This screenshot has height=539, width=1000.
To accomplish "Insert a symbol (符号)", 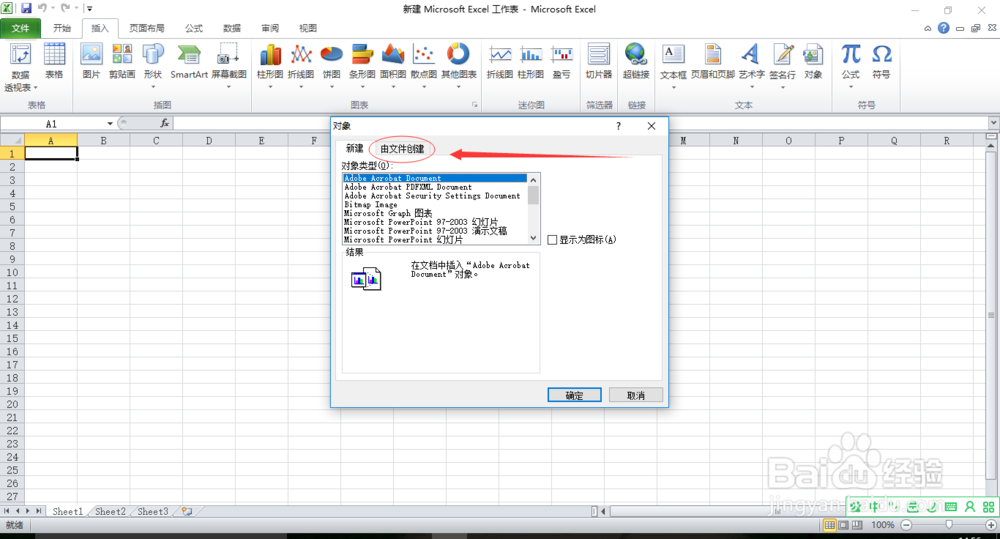I will (x=881, y=62).
